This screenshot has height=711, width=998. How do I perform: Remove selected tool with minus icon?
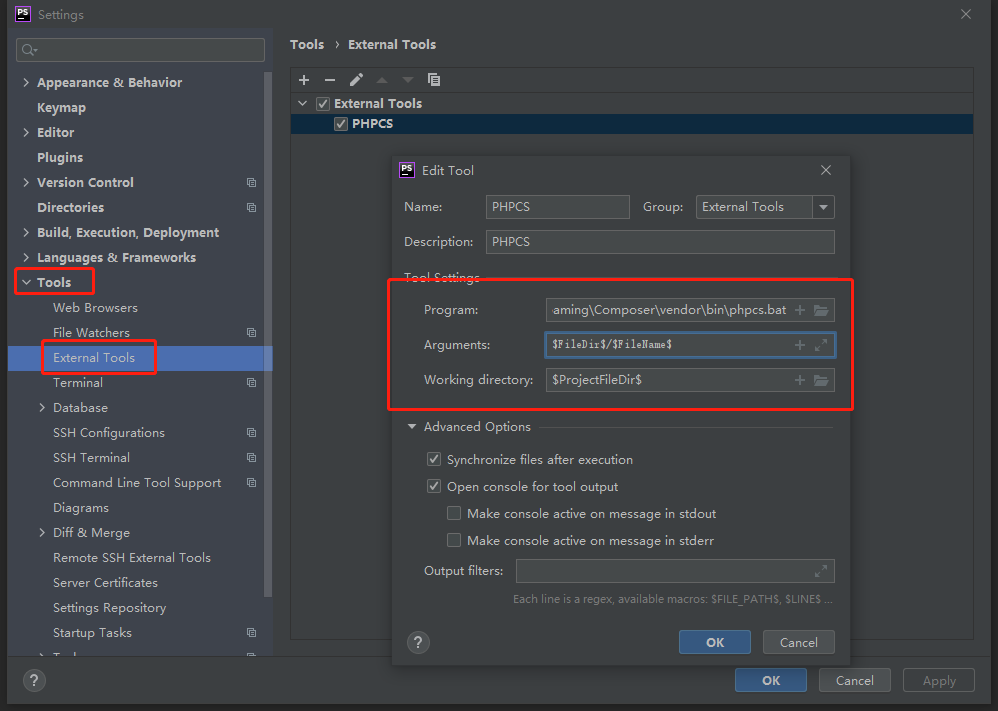pyautogui.click(x=330, y=80)
